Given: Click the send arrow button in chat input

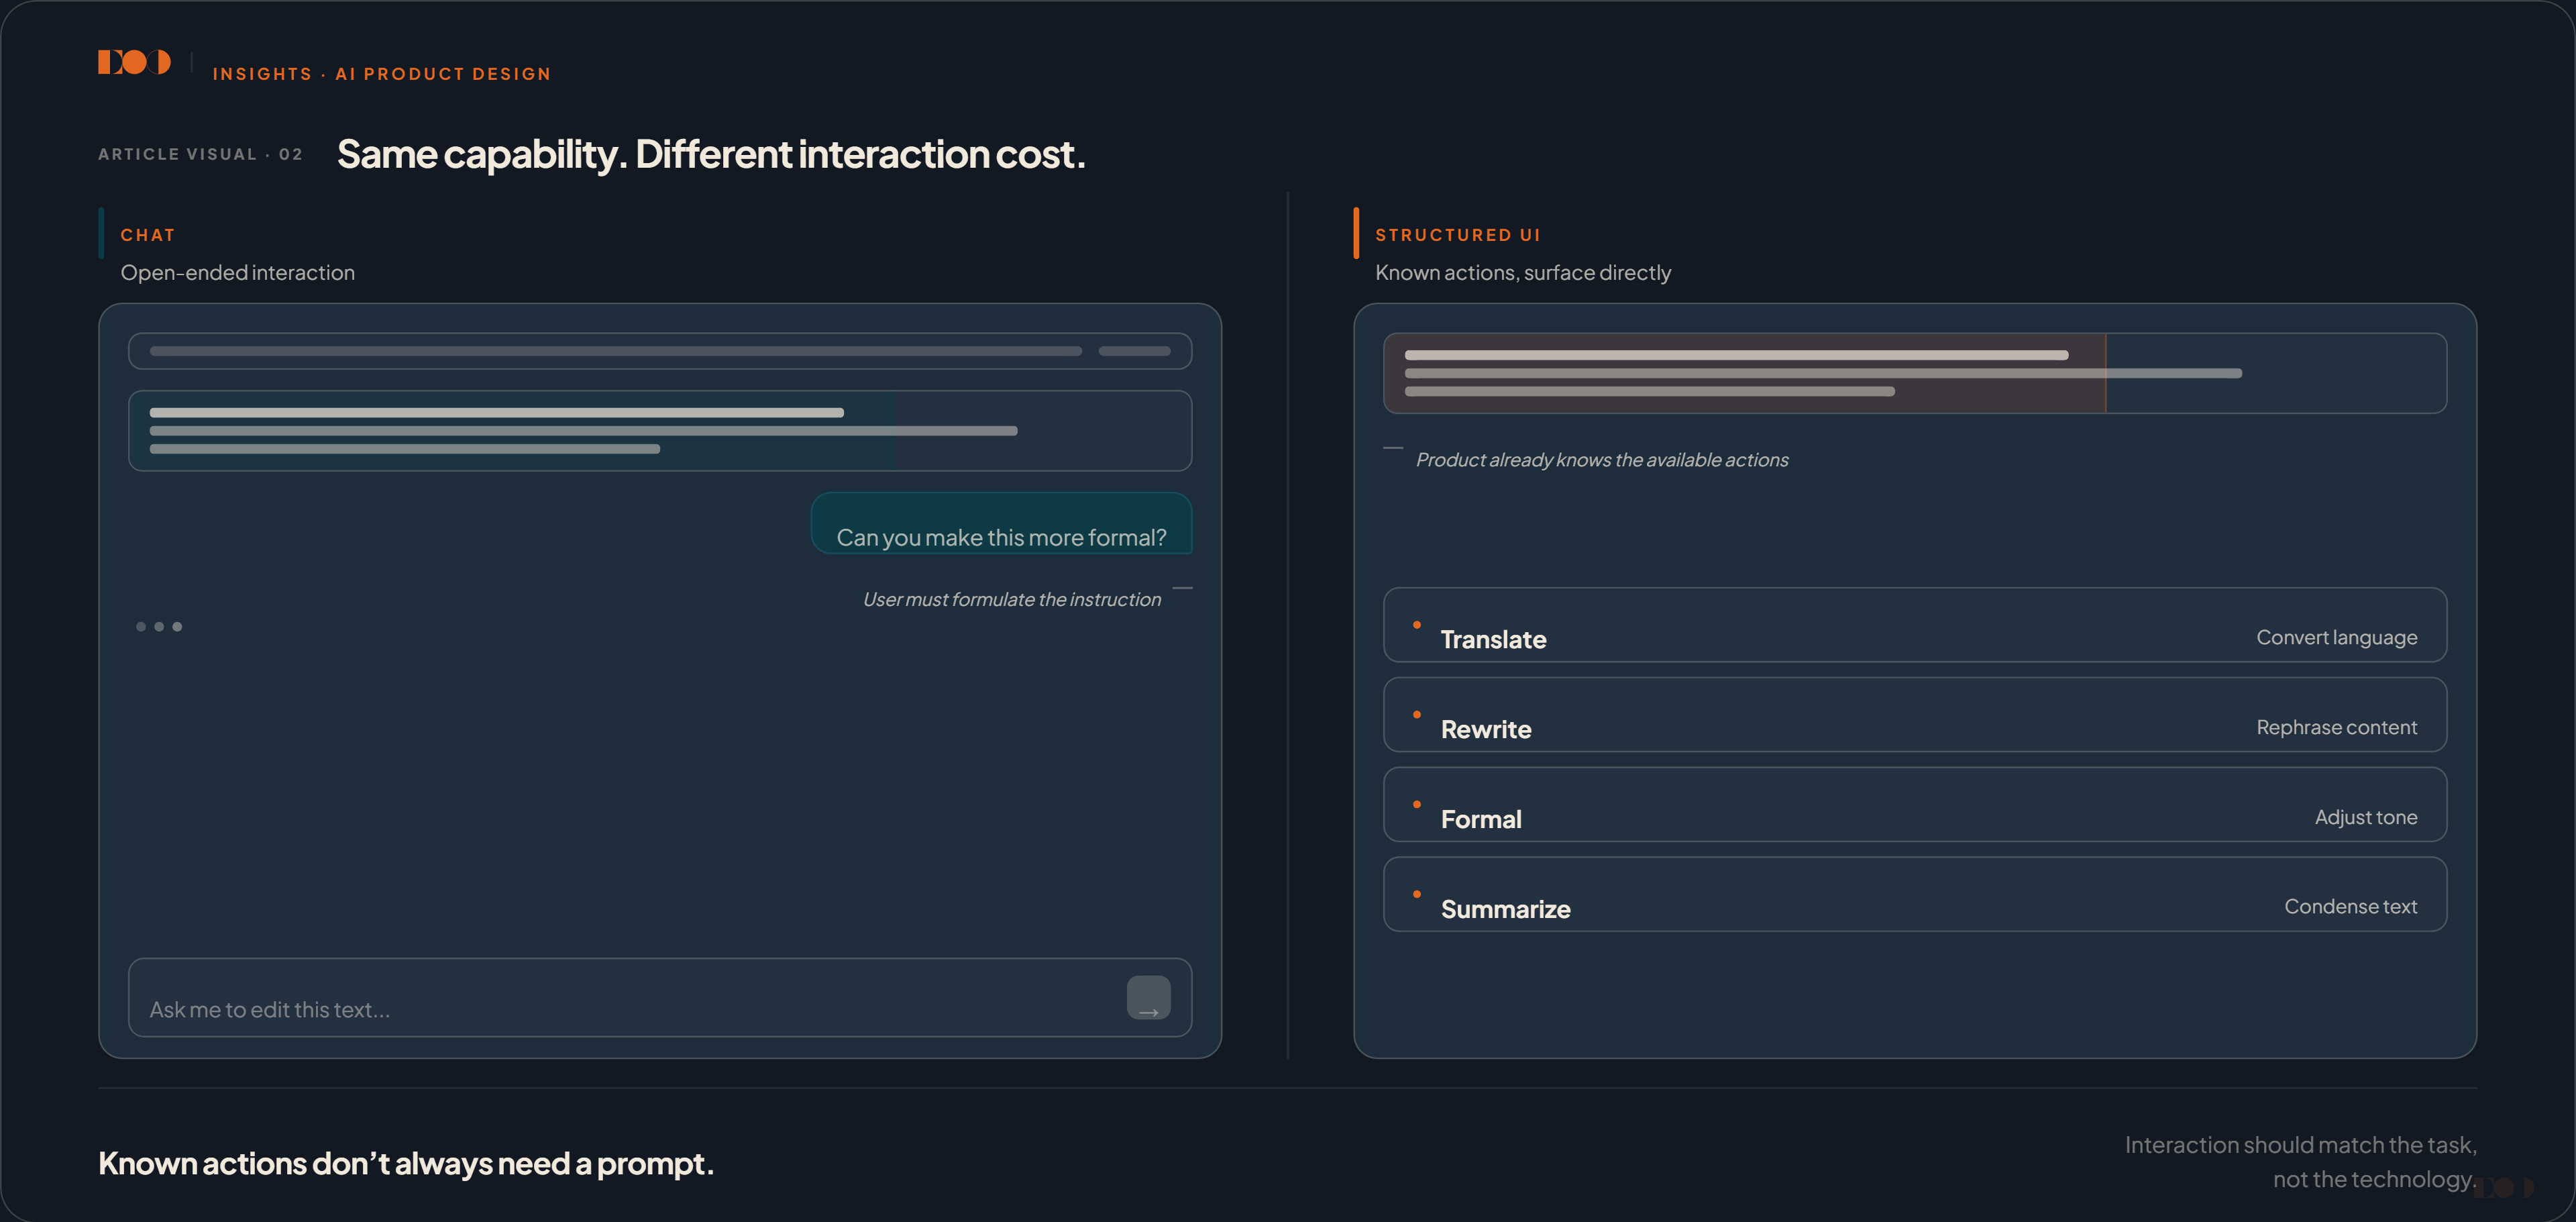Looking at the screenshot, I should point(1148,997).
